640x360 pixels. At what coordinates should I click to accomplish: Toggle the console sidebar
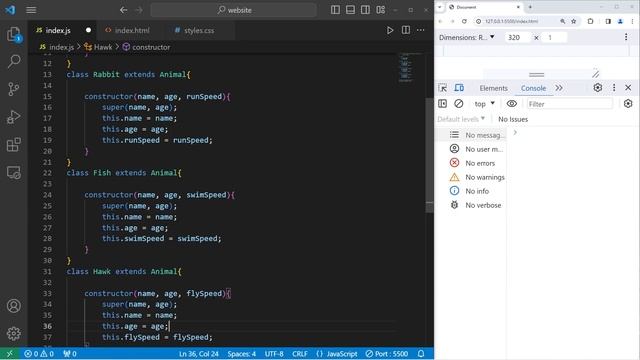click(x=442, y=104)
